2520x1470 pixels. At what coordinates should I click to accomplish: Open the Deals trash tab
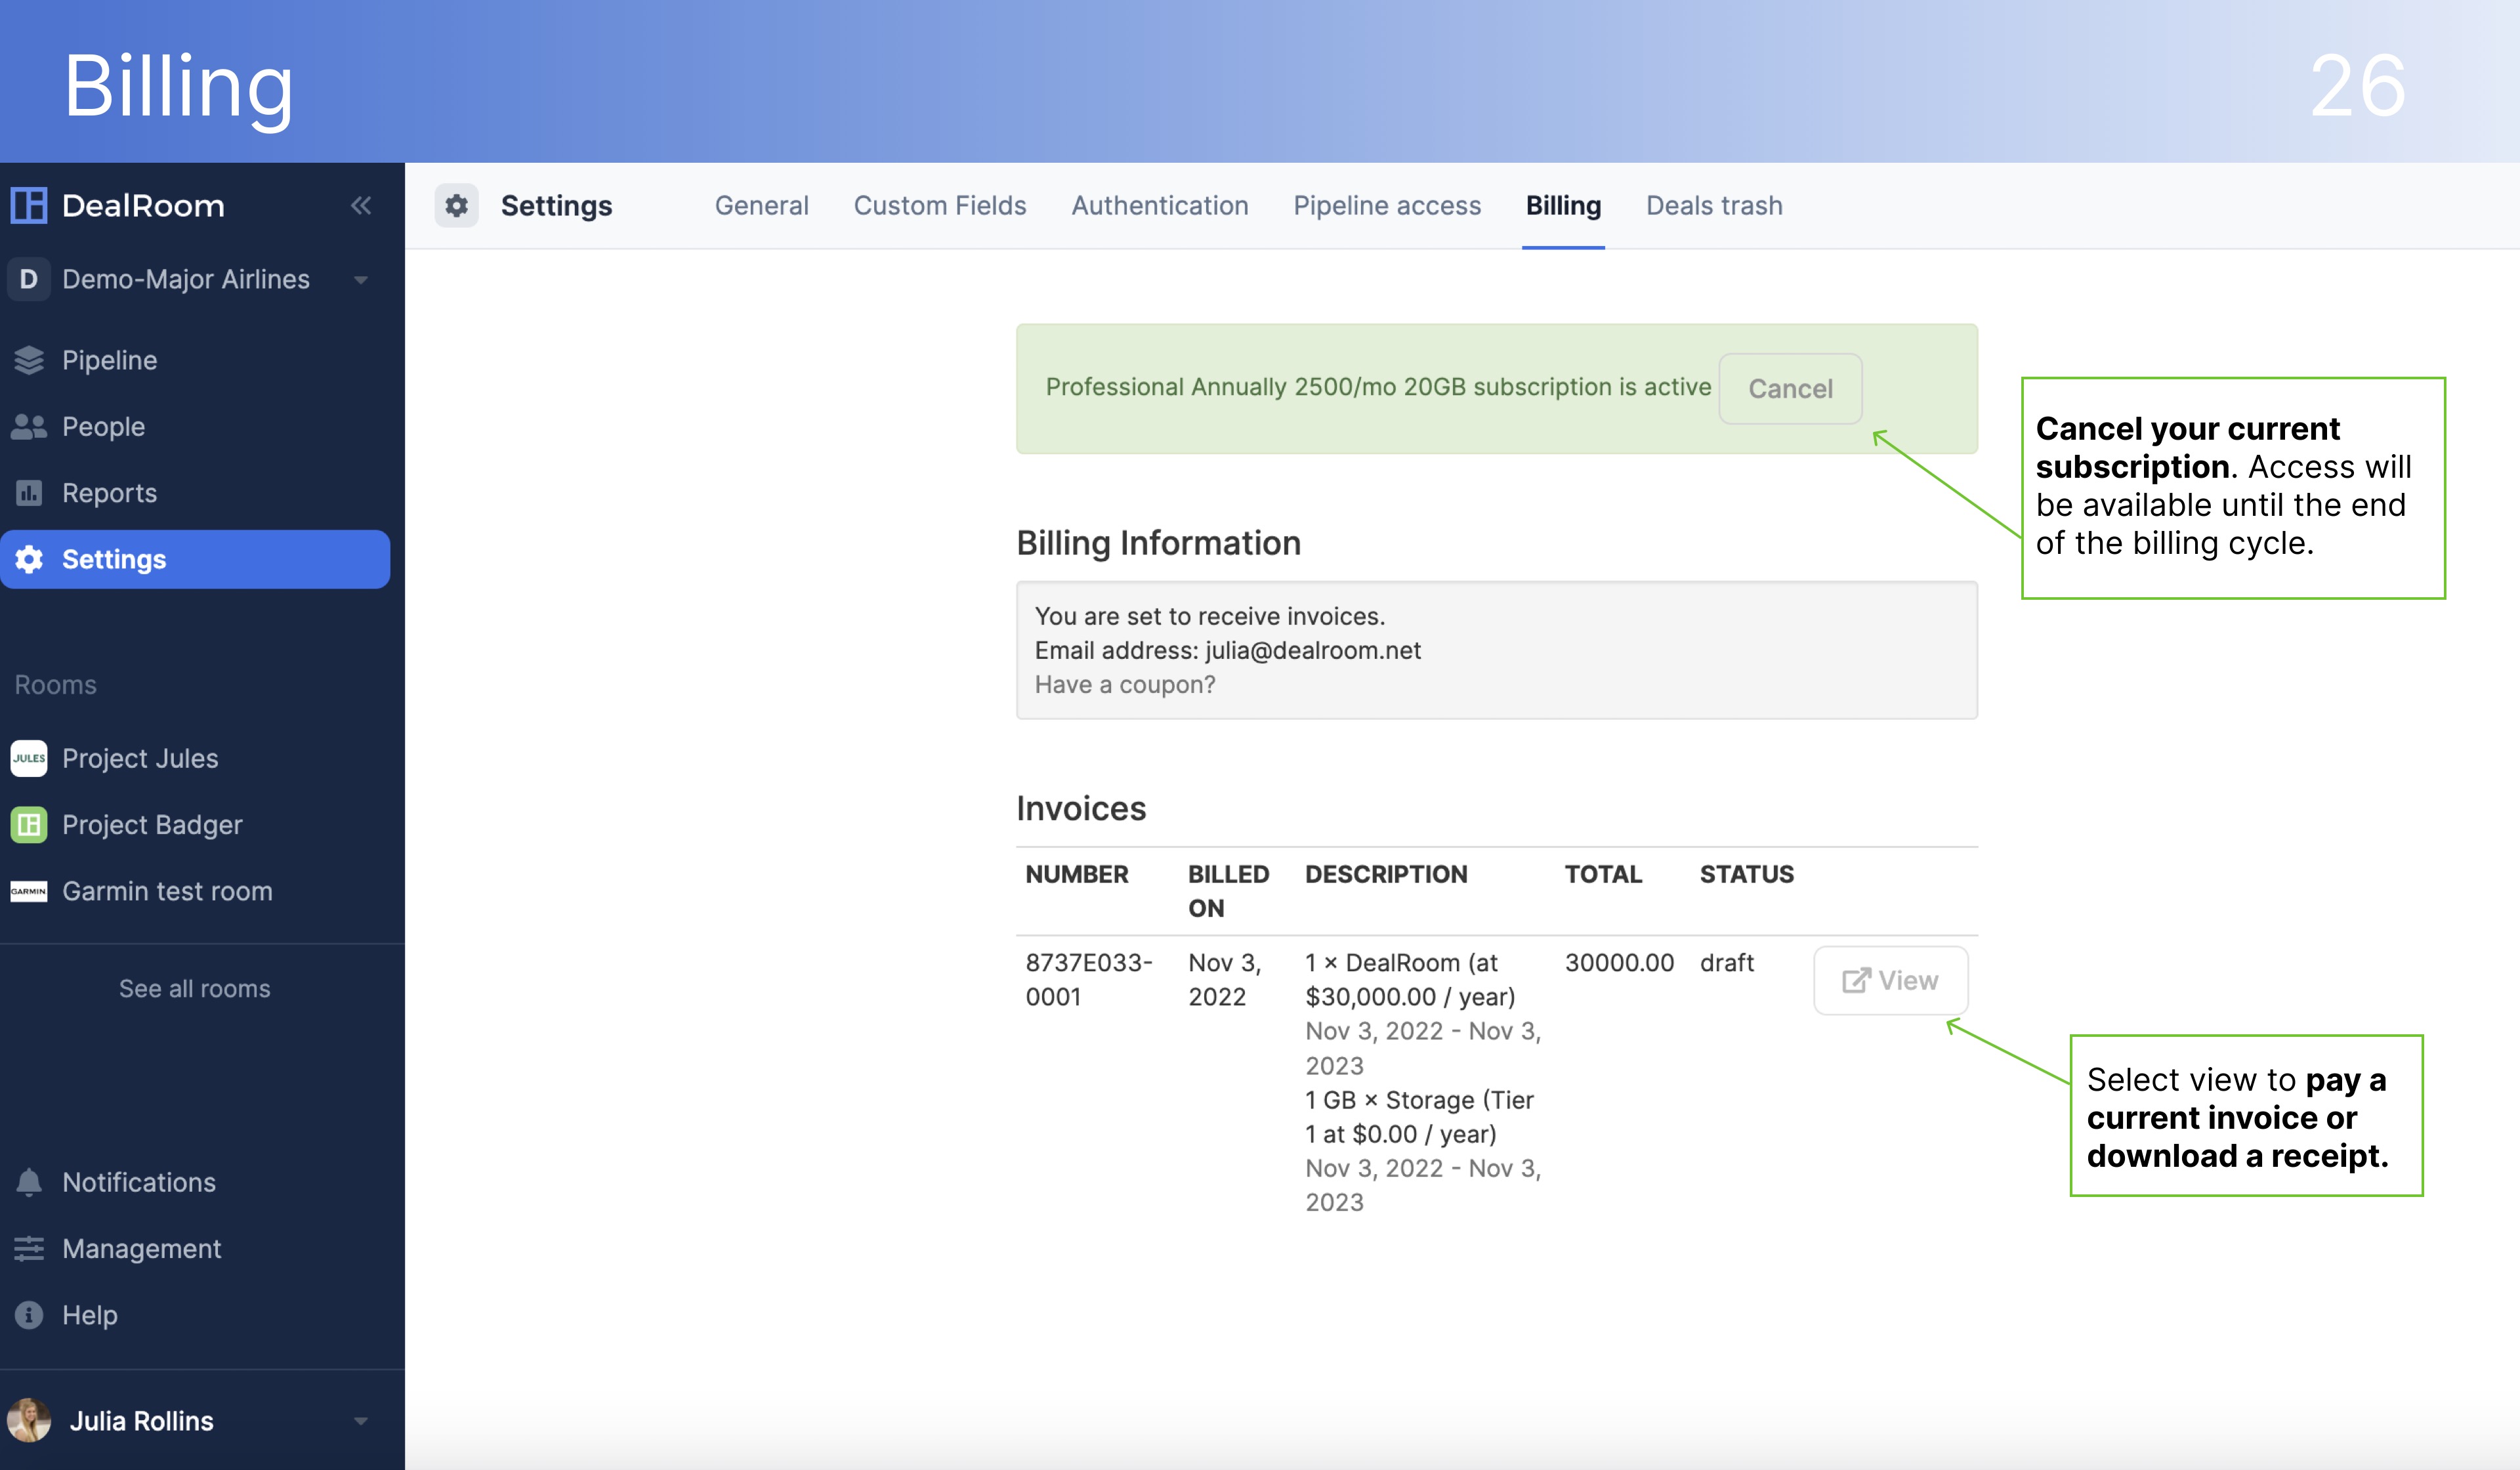(1713, 205)
